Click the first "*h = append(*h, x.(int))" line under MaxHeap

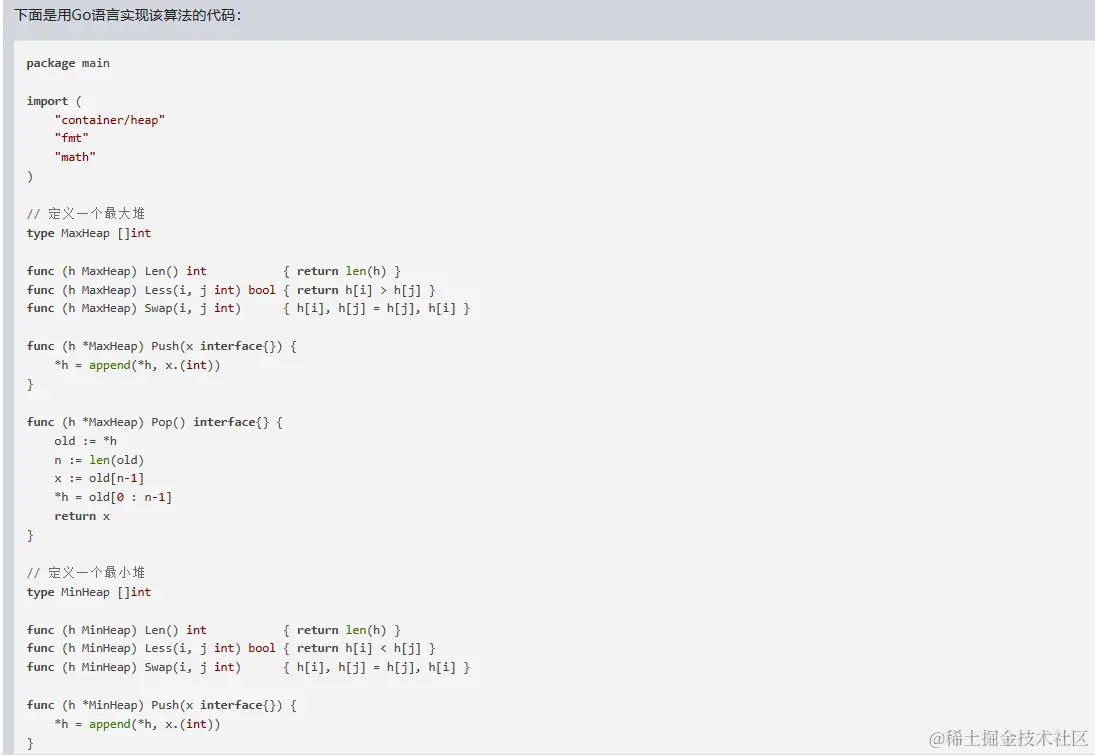137,365
